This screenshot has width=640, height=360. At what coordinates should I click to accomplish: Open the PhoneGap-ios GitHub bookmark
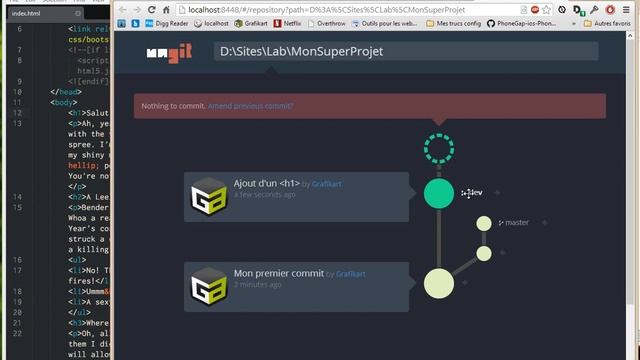(x=522, y=24)
